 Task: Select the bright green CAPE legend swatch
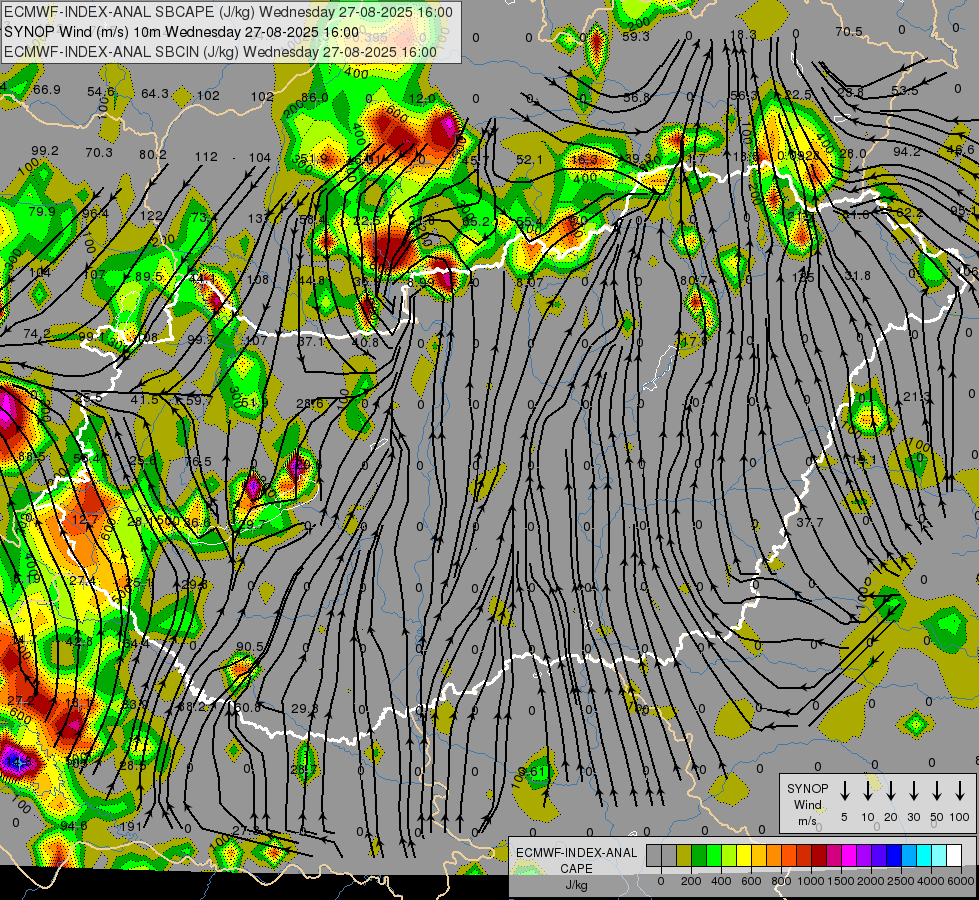(714, 856)
